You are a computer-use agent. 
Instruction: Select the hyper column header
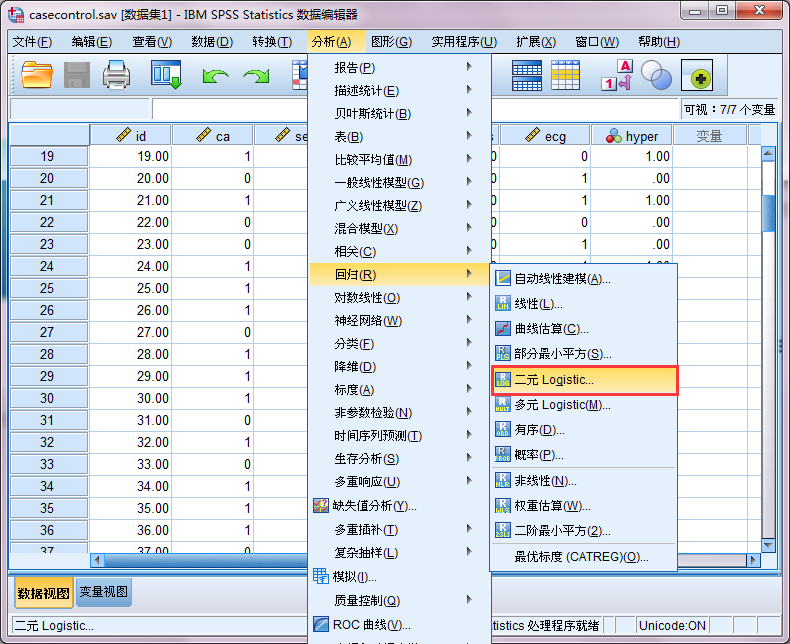[x=632, y=136]
